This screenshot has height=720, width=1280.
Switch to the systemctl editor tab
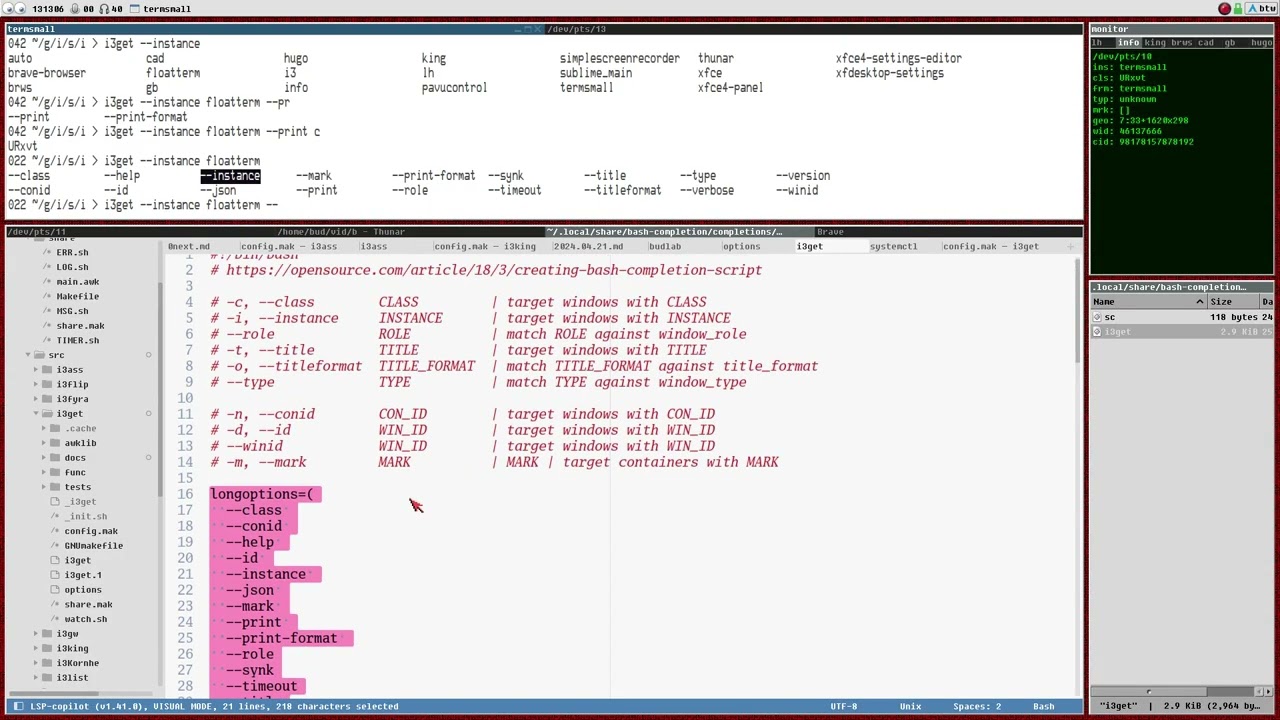click(x=893, y=246)
